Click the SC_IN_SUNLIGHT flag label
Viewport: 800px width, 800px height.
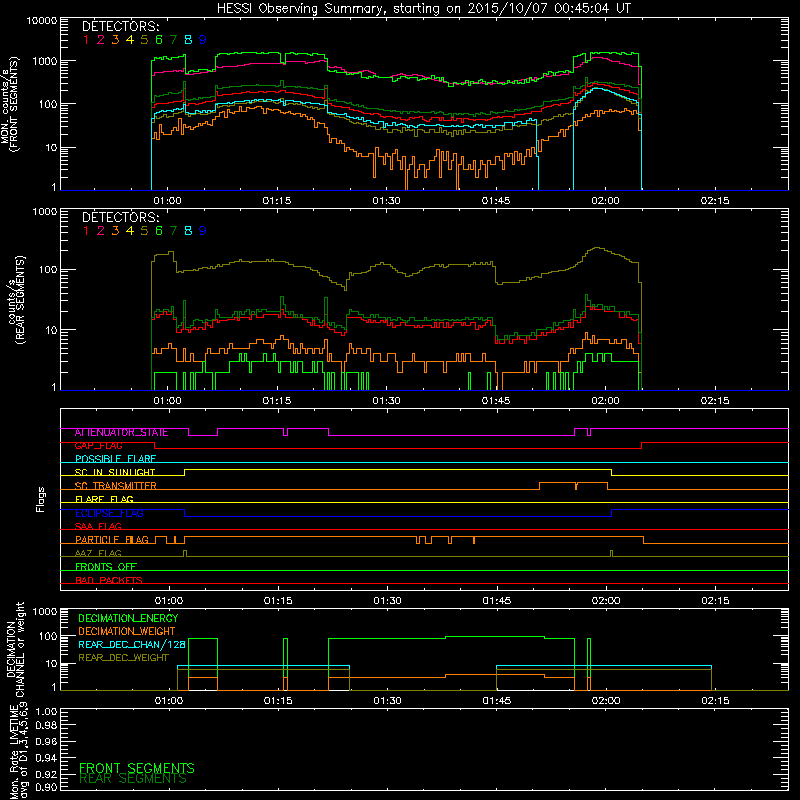(x=115, y=472)
